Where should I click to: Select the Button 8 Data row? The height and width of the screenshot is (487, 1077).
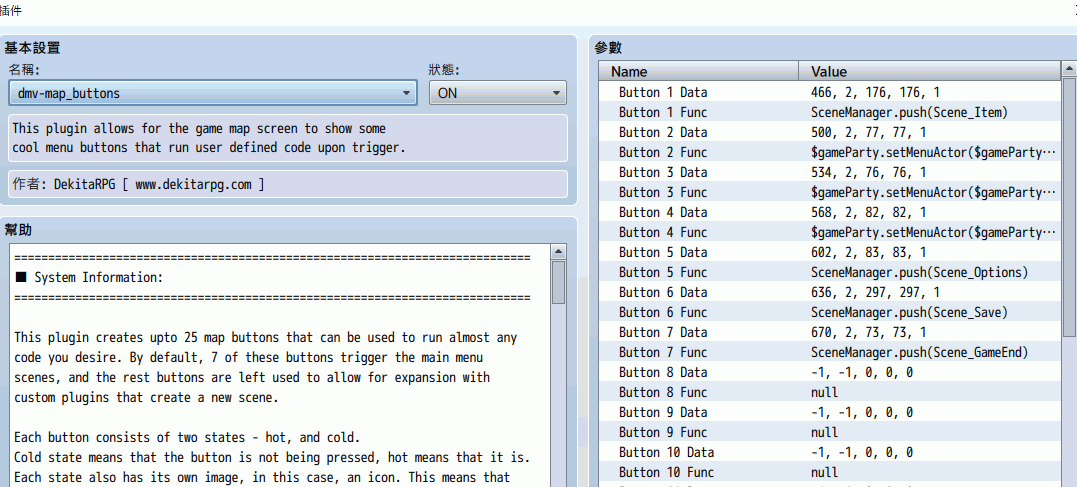(830, 372)
